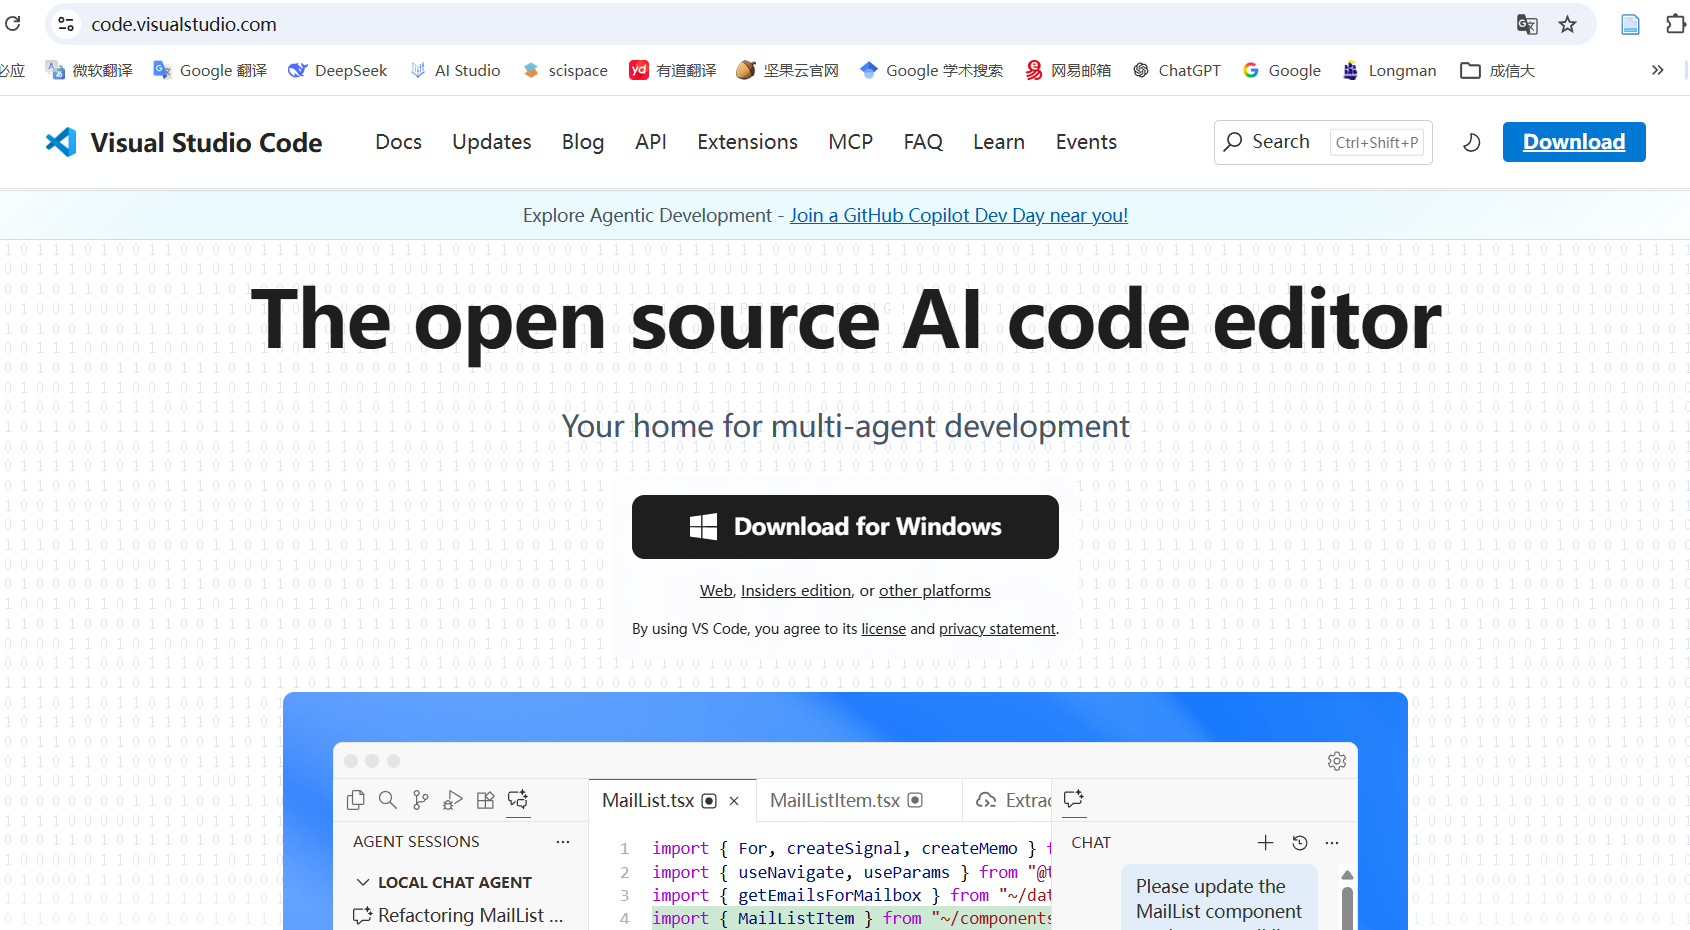Open the Extensions nav link
Viewport: 1690px width, 930px height.
(x=747, y=142)
